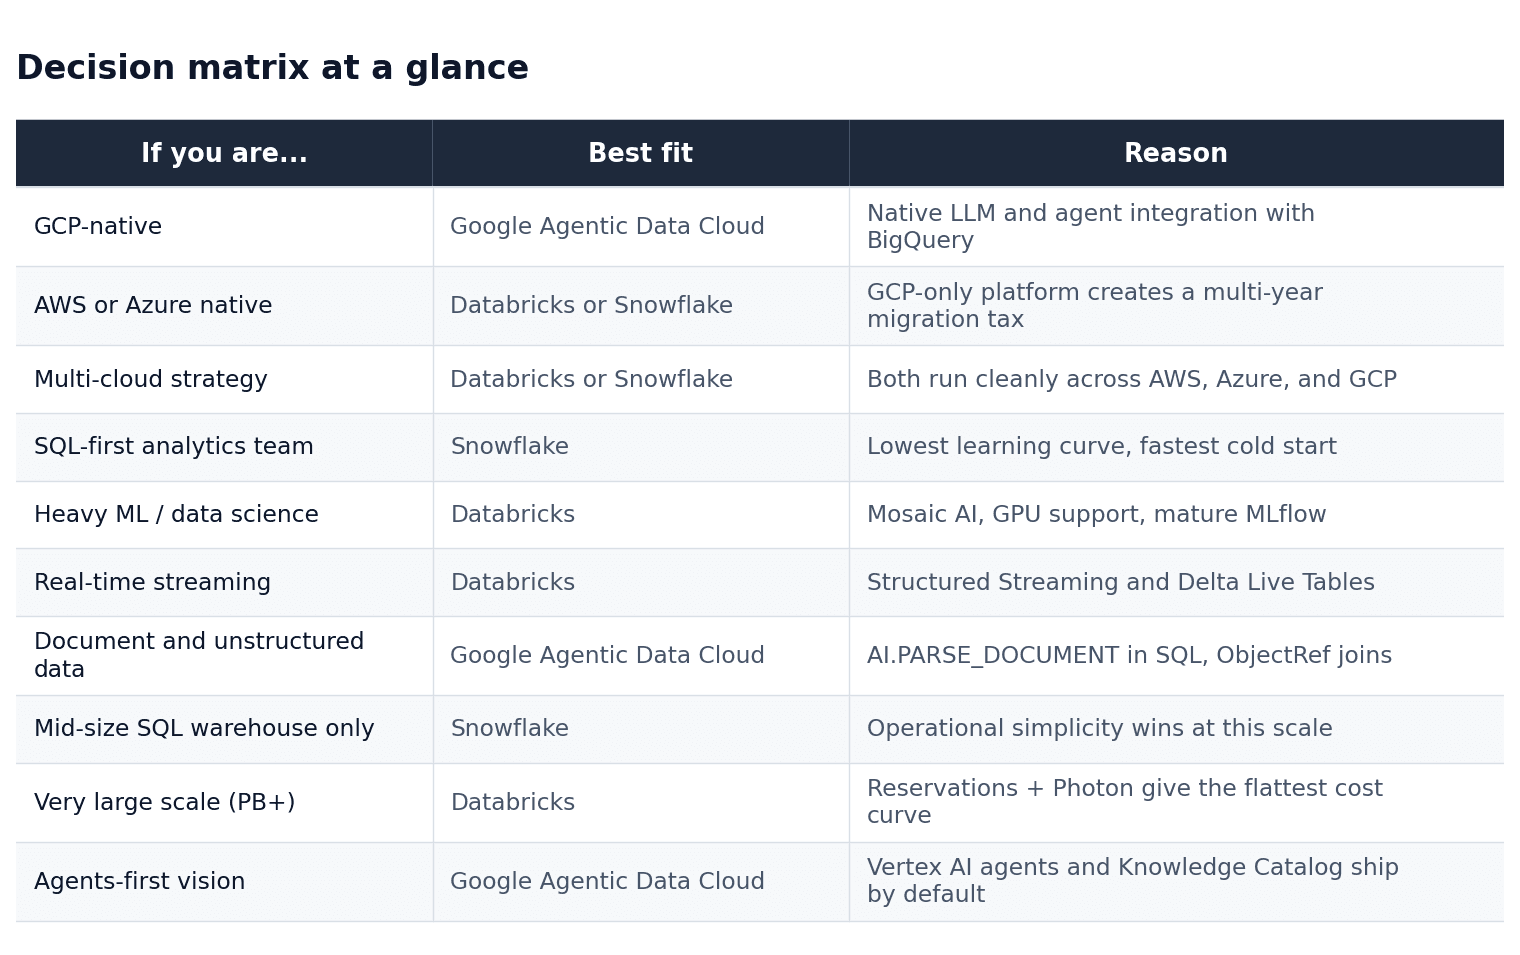Click the "Best fit" column header

click(641, 153)
